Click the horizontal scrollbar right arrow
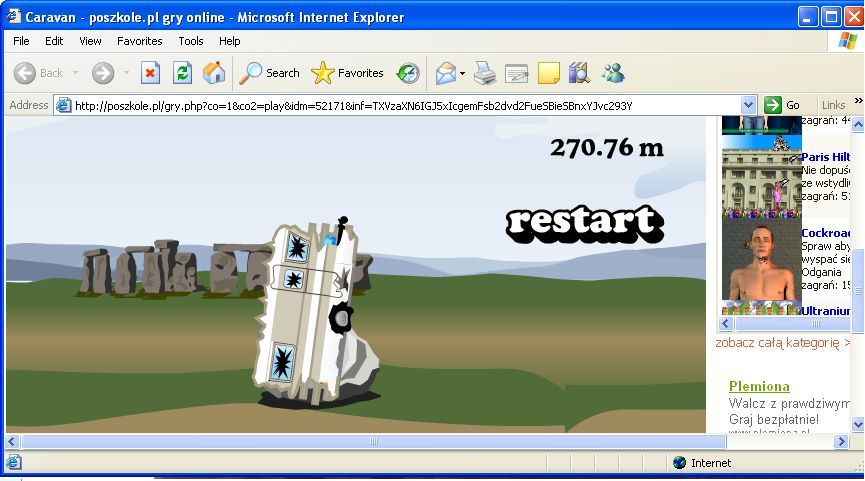The width and height of the screenshot is (865, 481). tap(841, 441)
